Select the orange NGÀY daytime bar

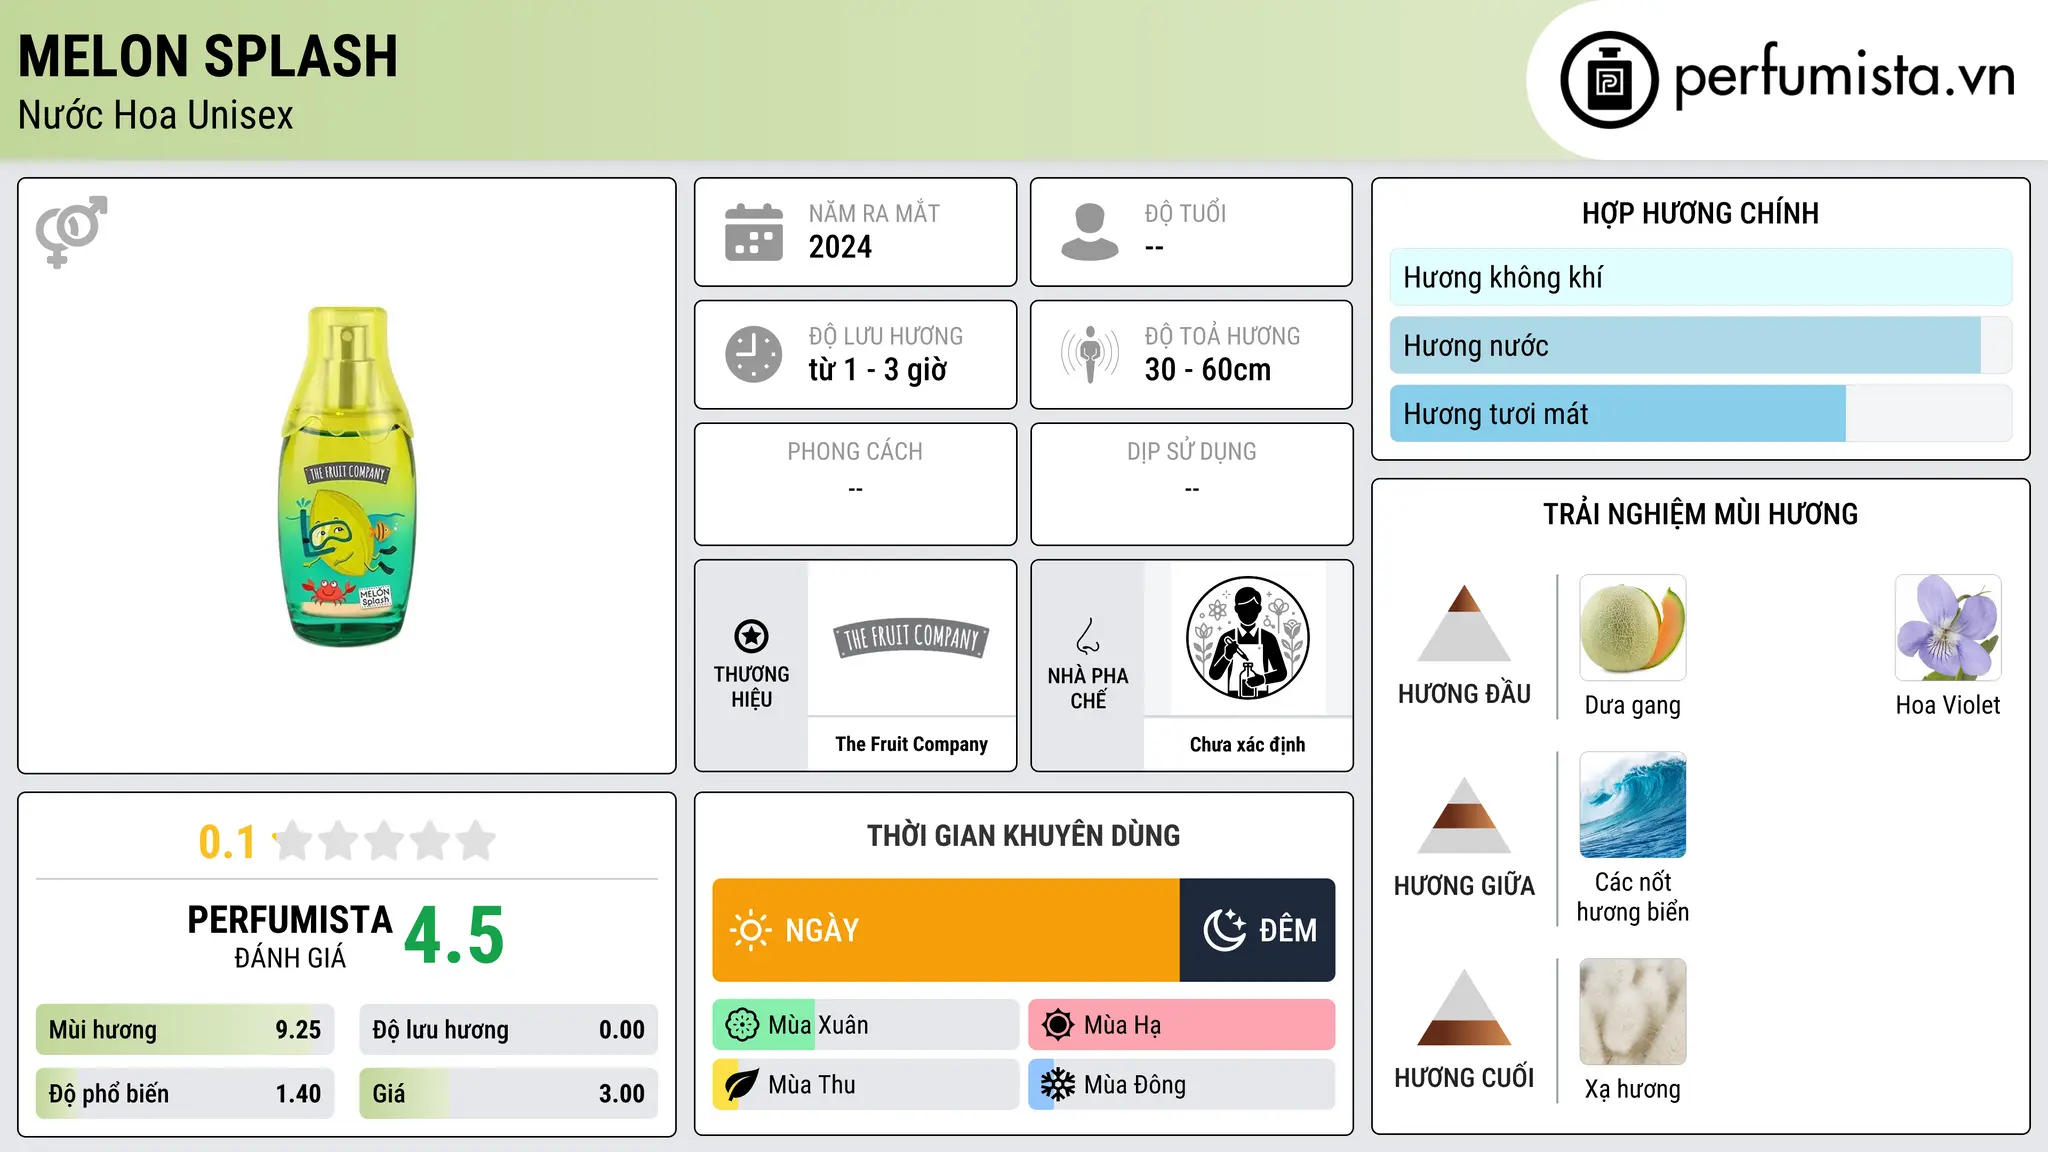pyautogui.click(x=946, y=930)
